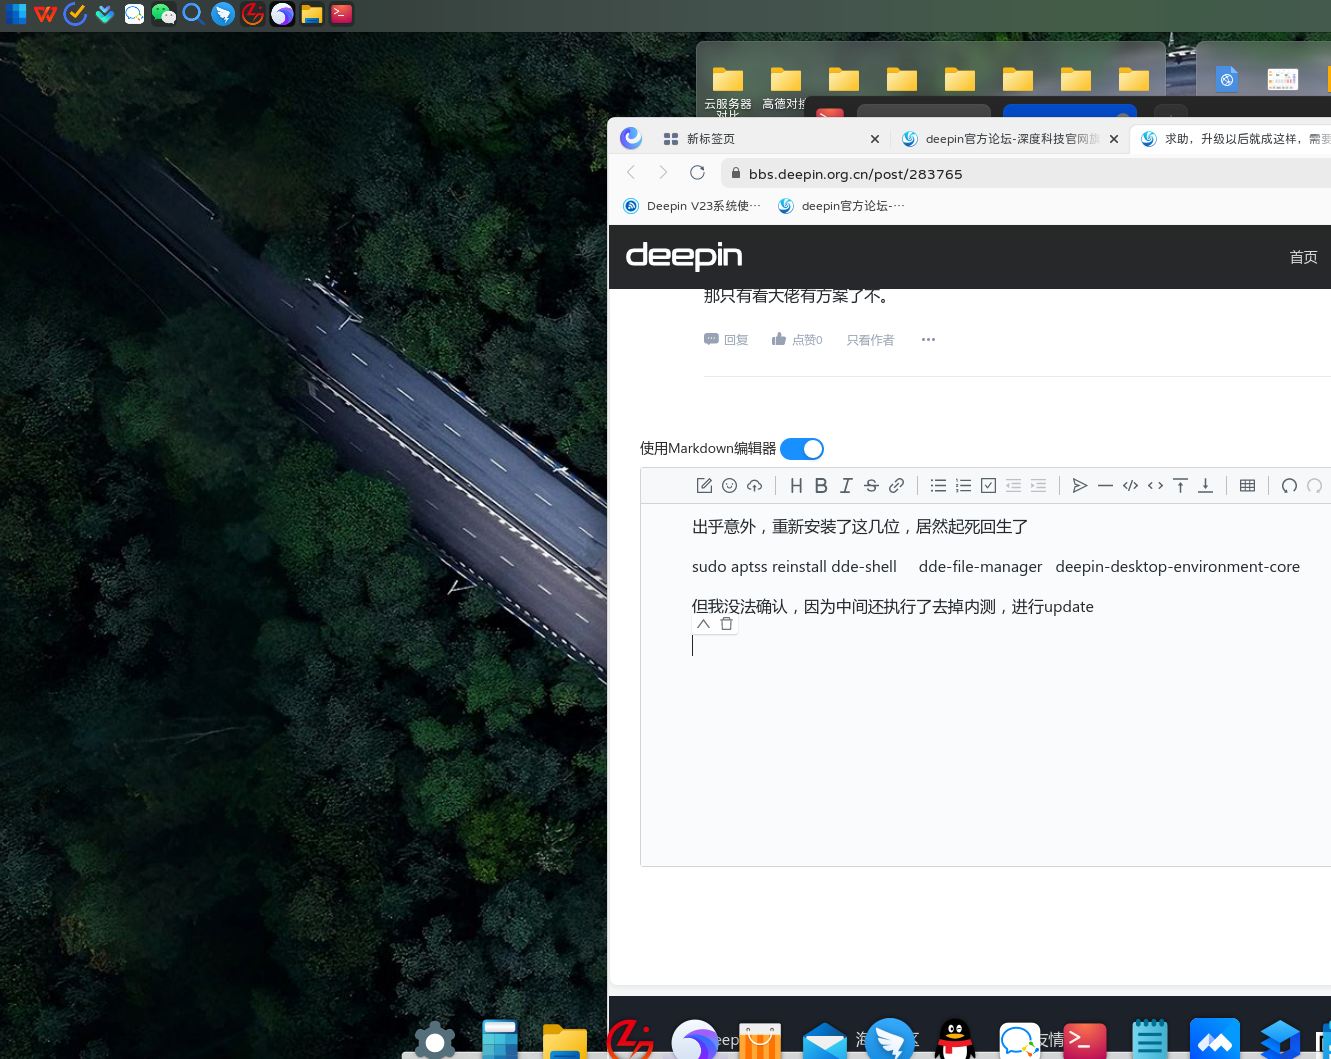This screenshot has height=1059, width=1331.
Task: Insert a code block using the </> icon
Action: (x=1130, y=486)
